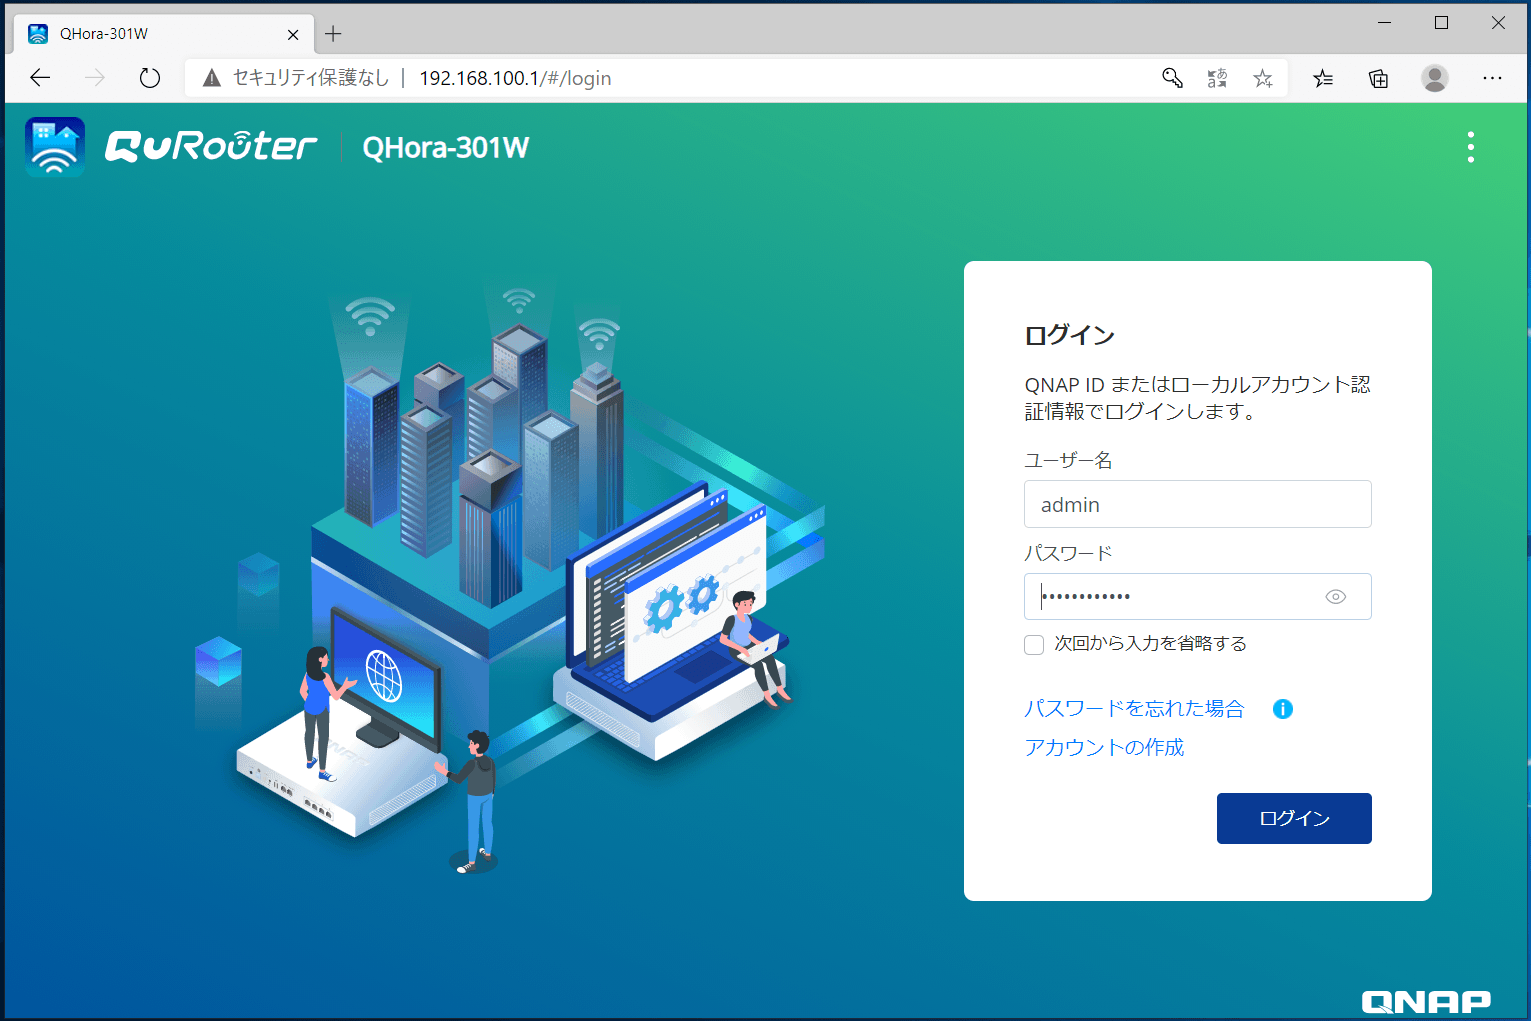Open the Collections icon in browser toolbar
Viewport: 1531px width, 1021px height.
coord(1378,78)
